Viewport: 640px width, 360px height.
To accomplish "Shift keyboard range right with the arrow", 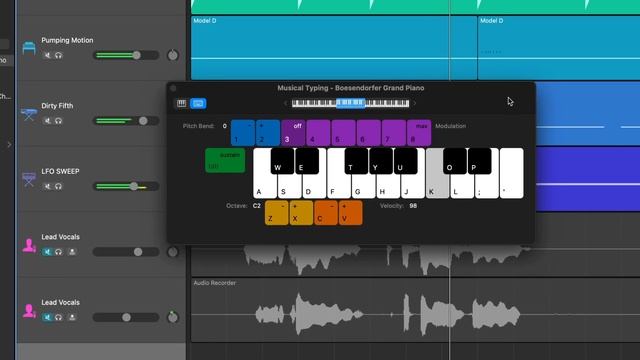I will coord(415,104).
